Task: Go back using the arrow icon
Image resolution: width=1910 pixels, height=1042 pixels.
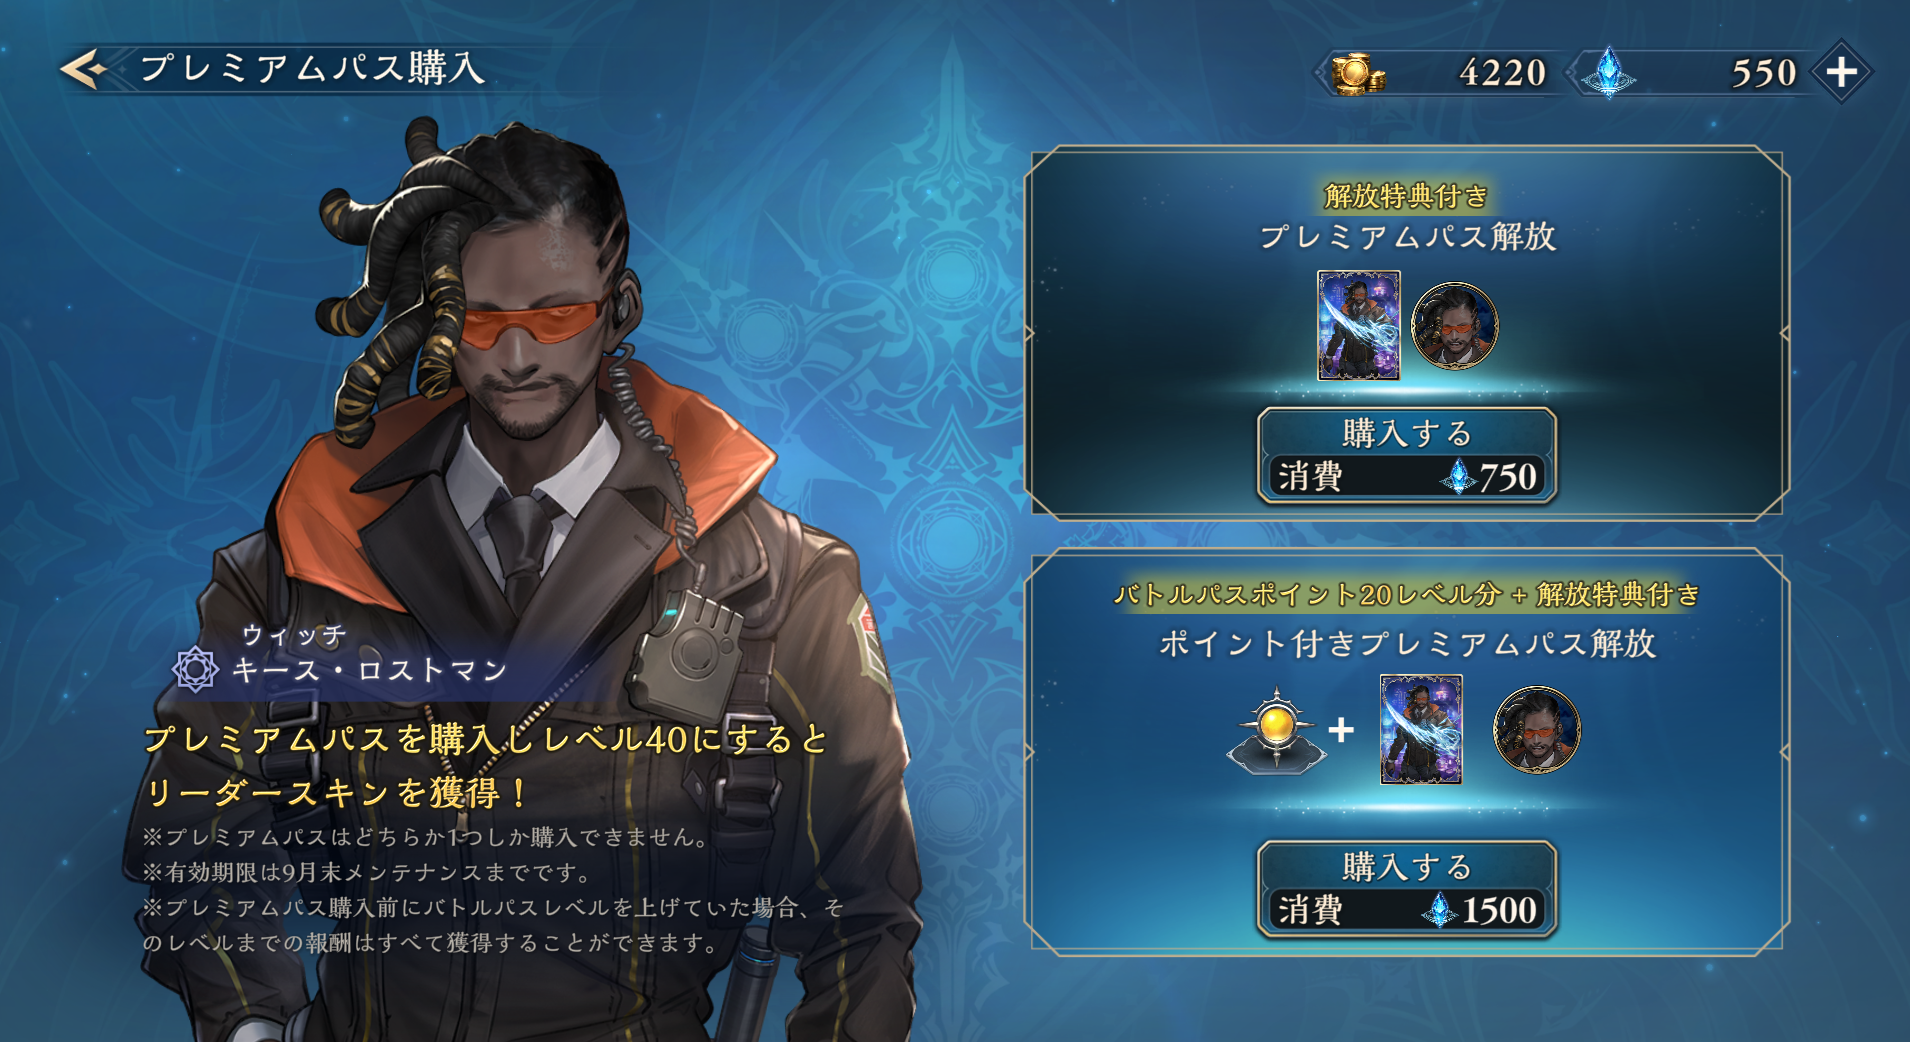Action: [x=84, y=69]
